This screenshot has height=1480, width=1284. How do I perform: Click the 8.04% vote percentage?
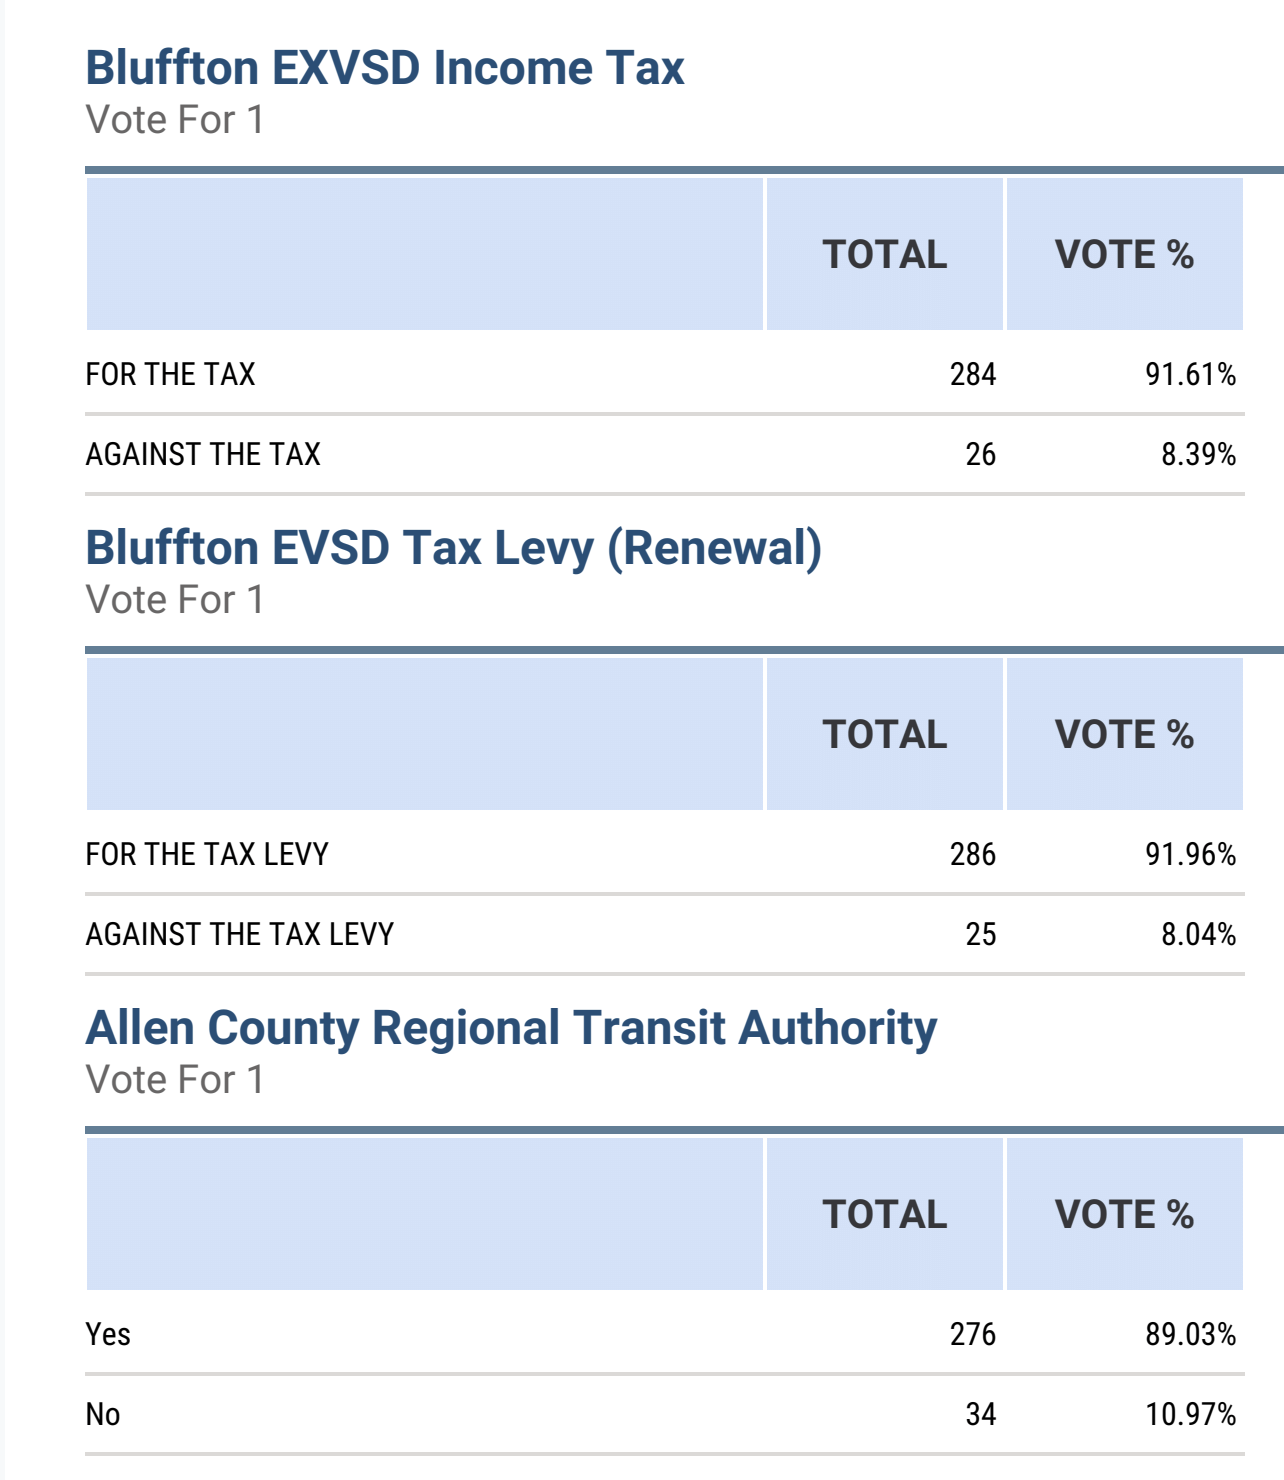click(1199, 934)
